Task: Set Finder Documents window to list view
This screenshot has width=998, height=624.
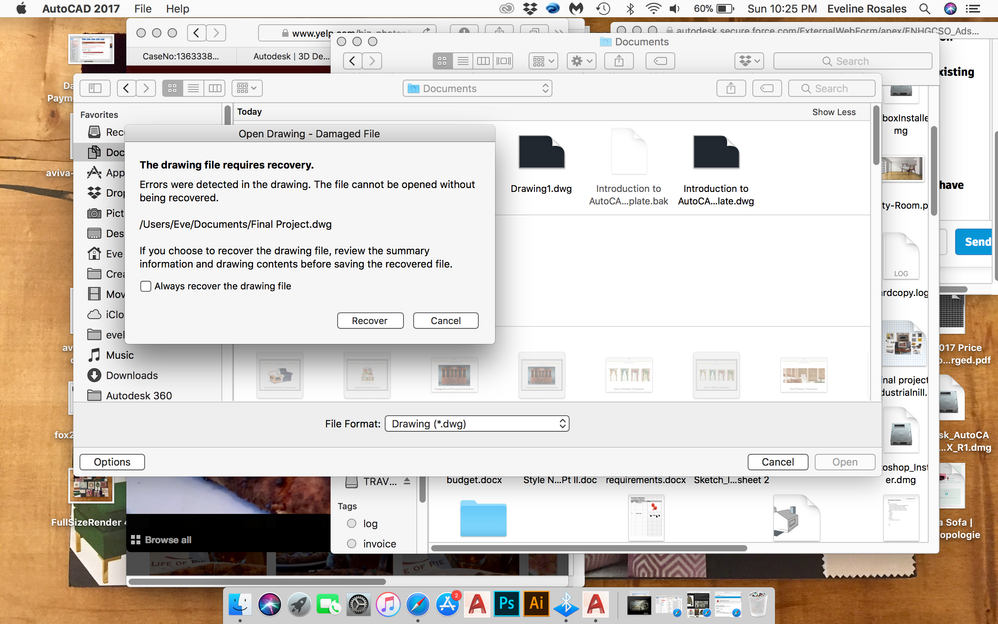Action: 463,61
